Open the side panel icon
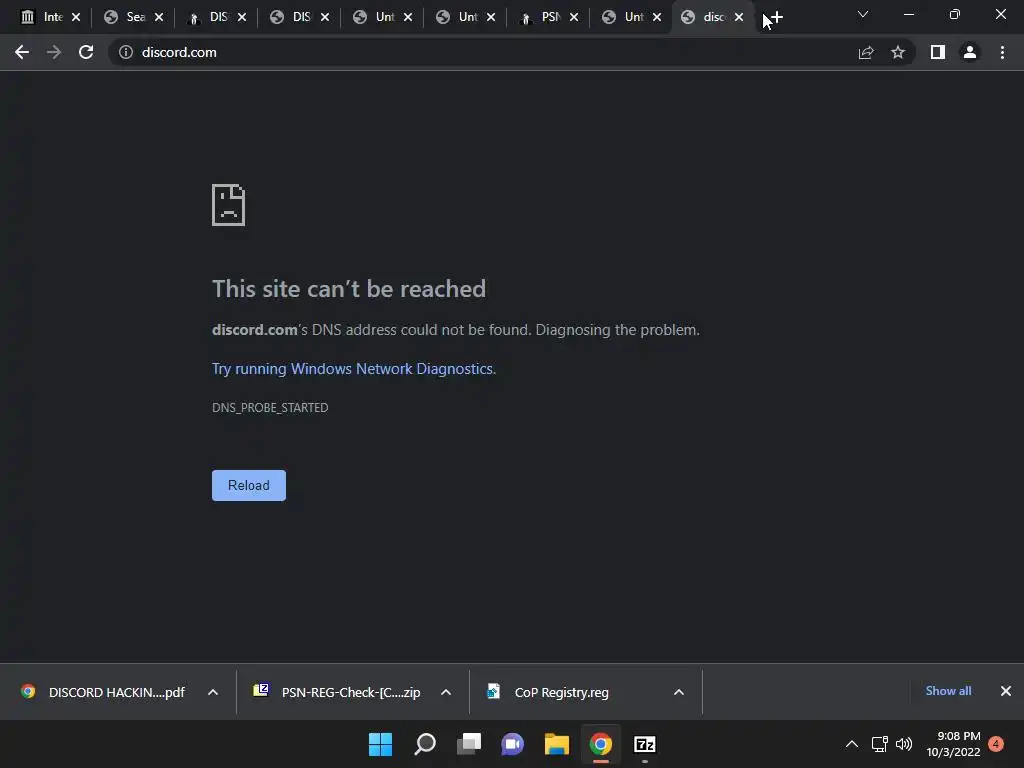 [x=938, y=52]
